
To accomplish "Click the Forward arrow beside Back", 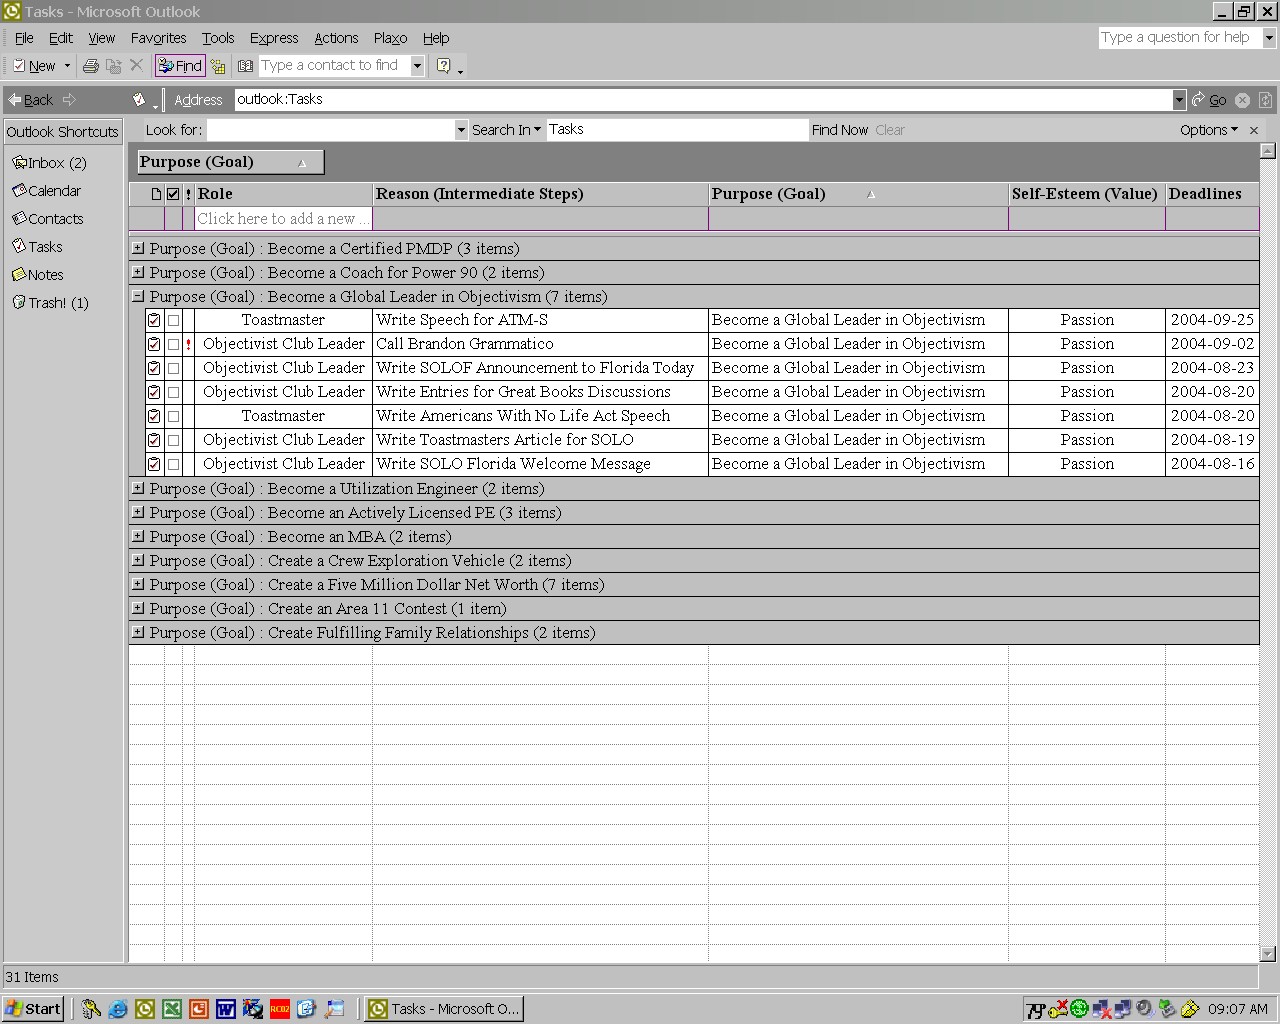I will point(69,99).
